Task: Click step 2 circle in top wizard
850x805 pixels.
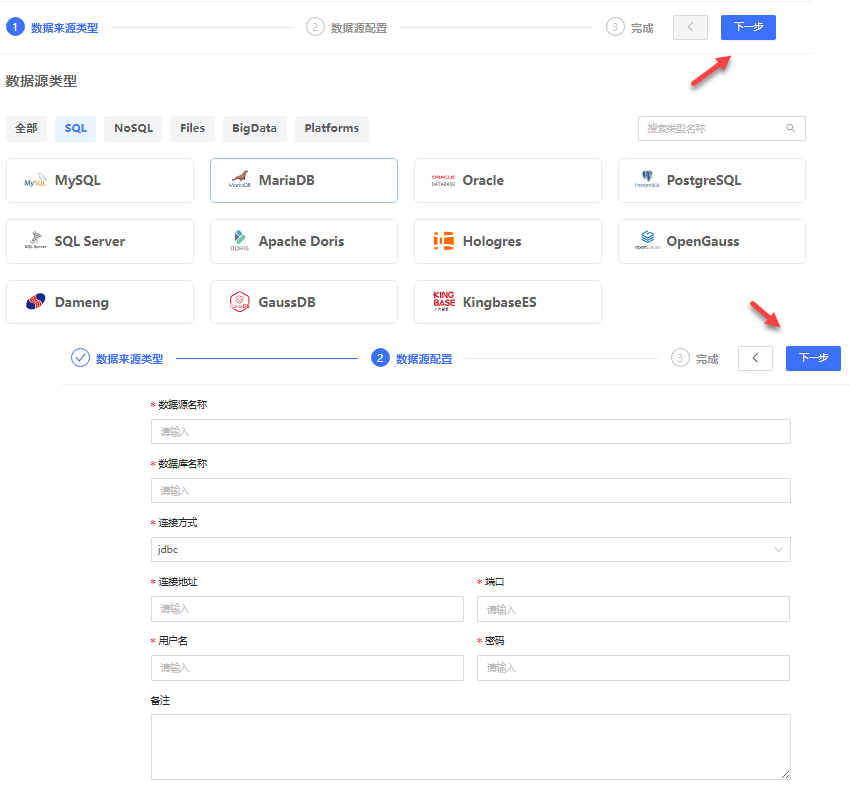Action: tap(315, 27)
